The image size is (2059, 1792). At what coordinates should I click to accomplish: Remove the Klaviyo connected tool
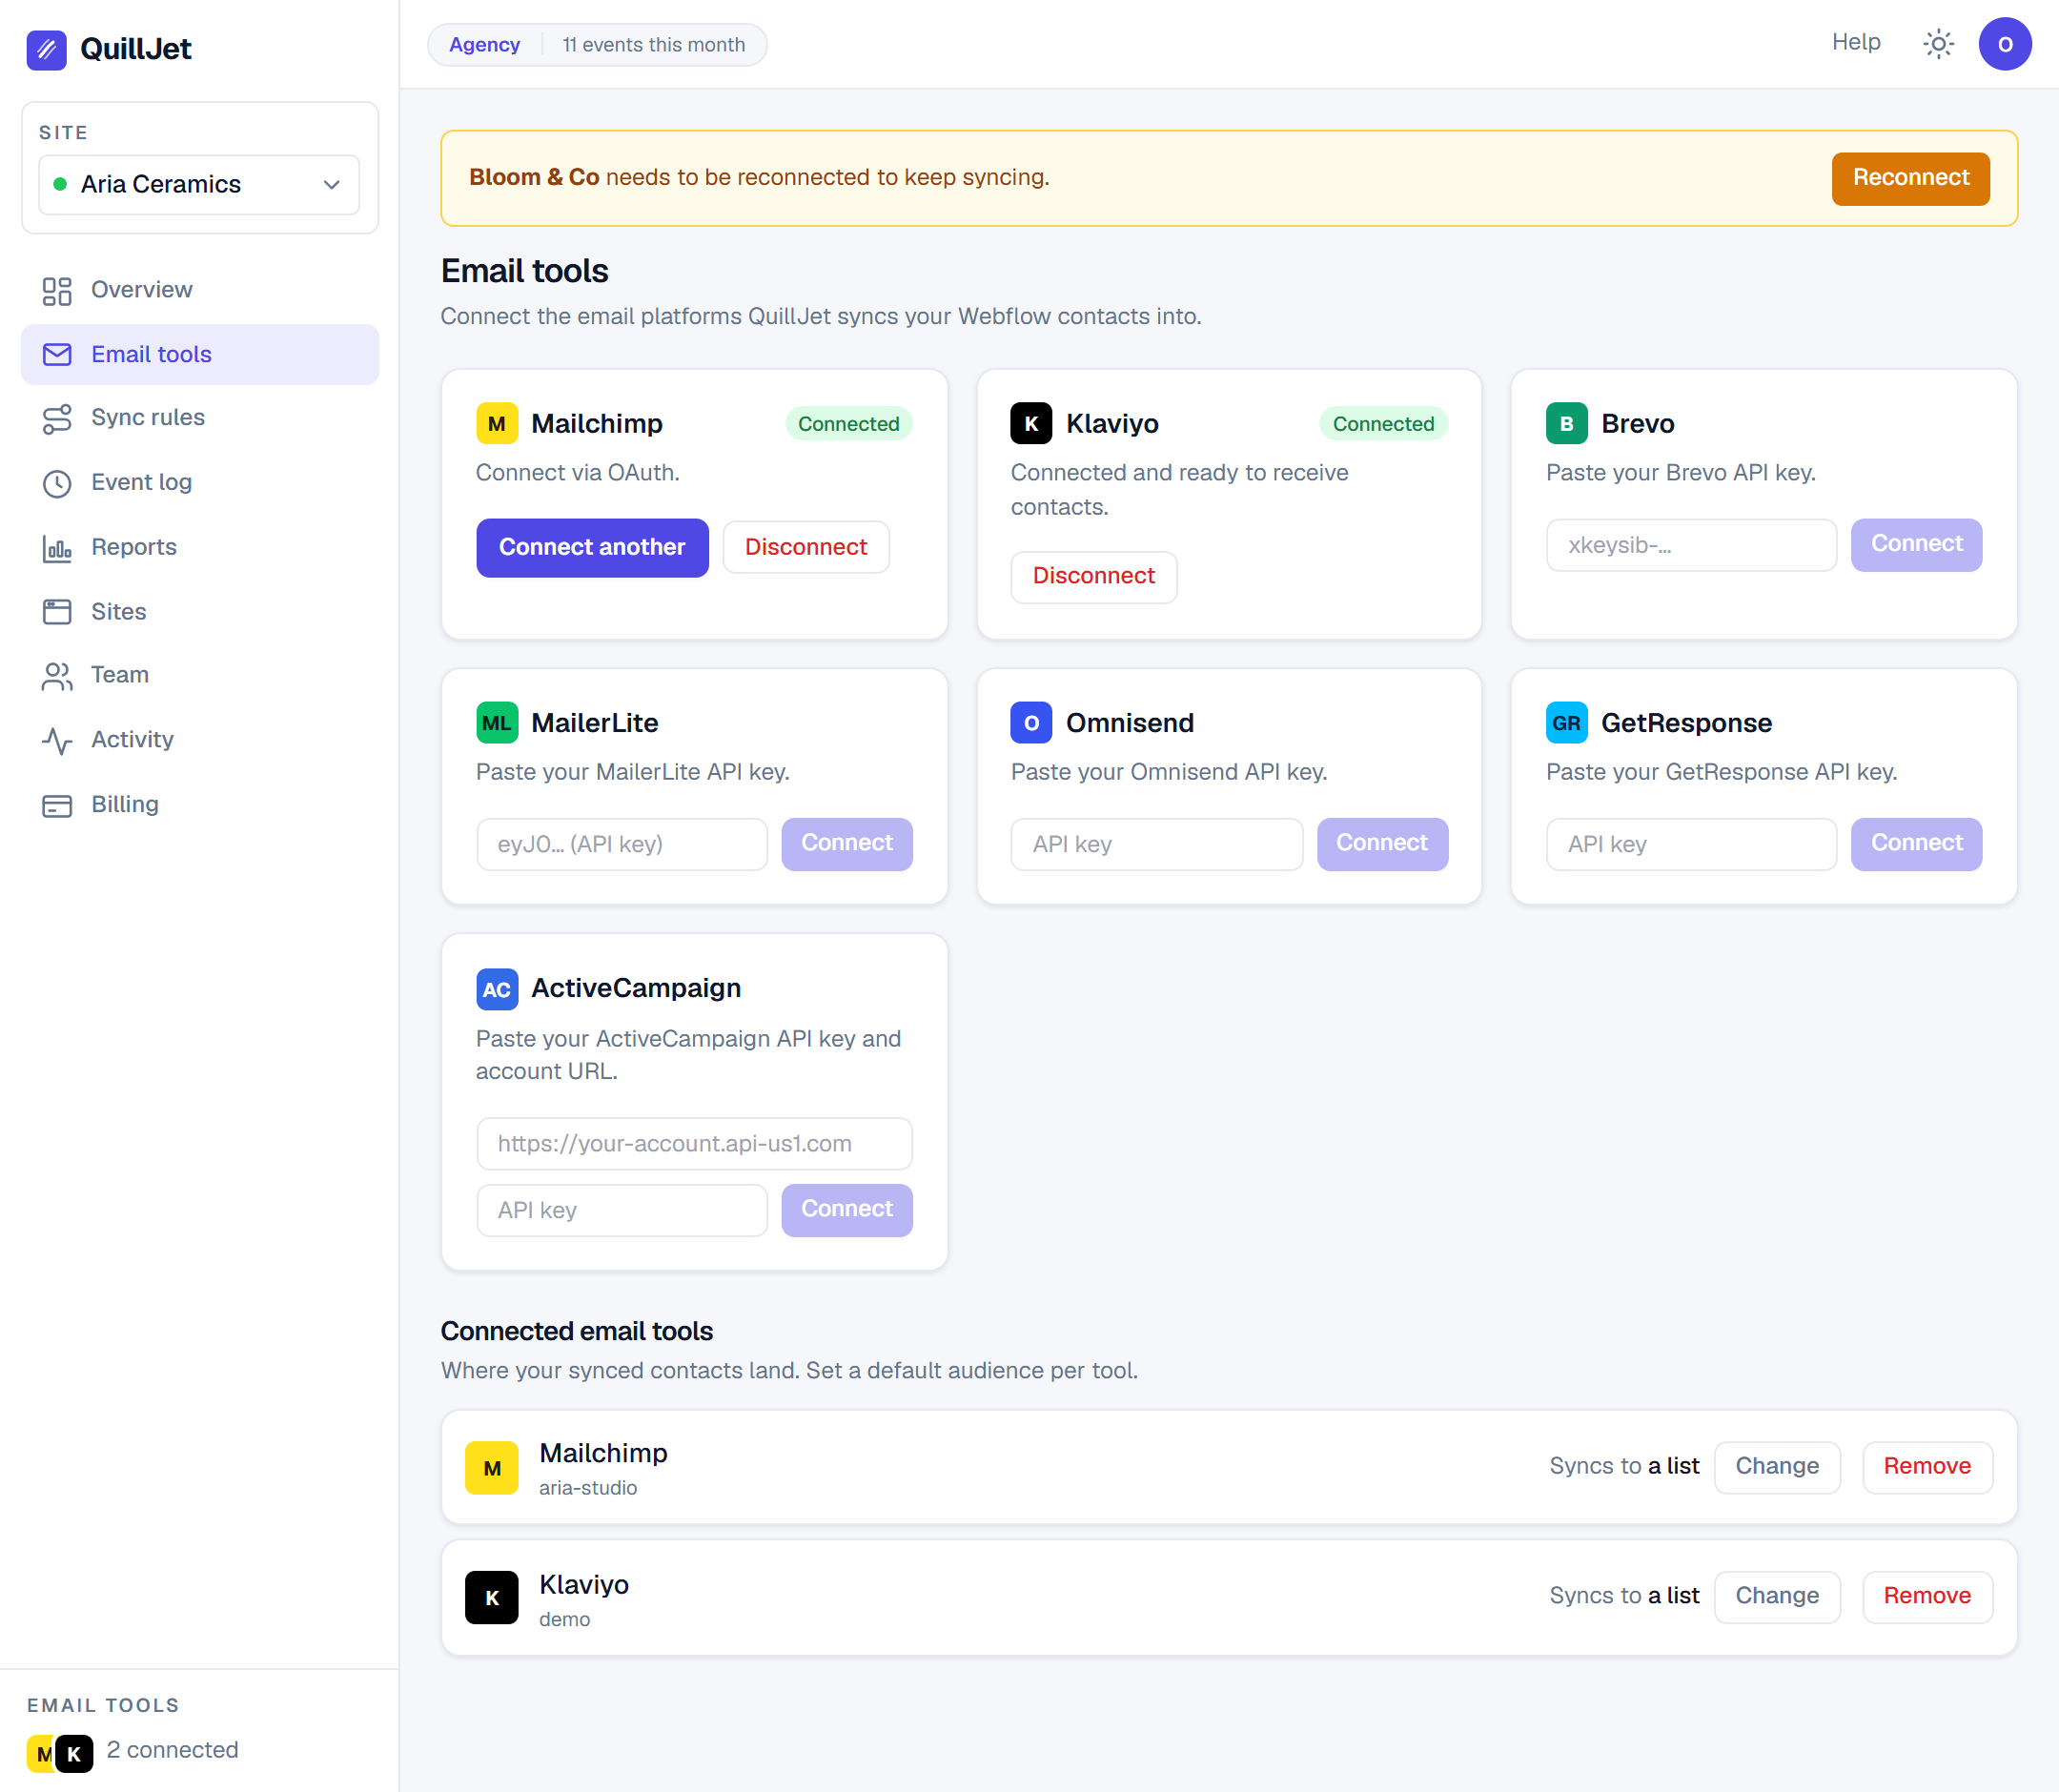pos(1927,1596)
